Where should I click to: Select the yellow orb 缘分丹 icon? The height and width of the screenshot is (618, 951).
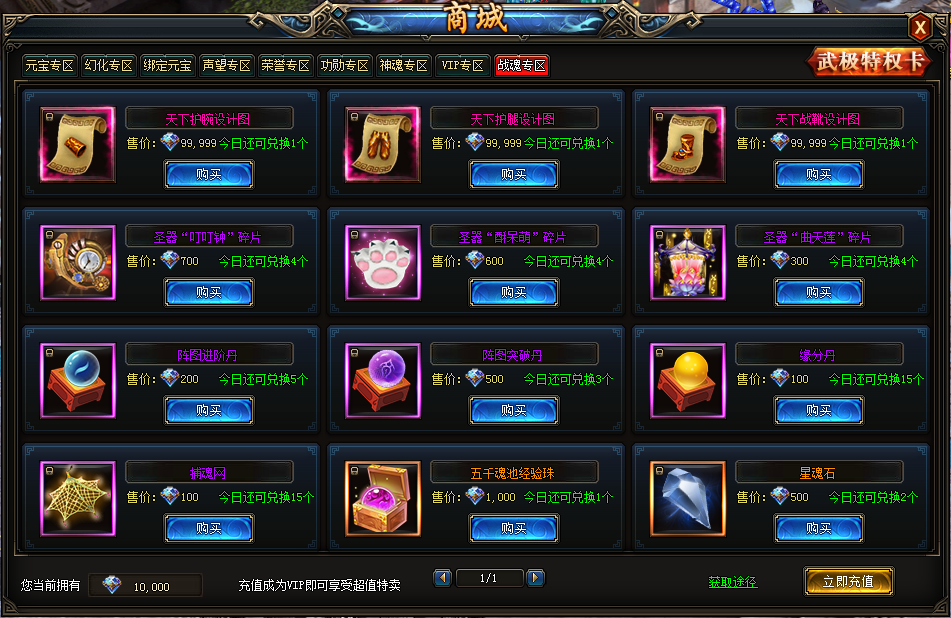point(688,380)
